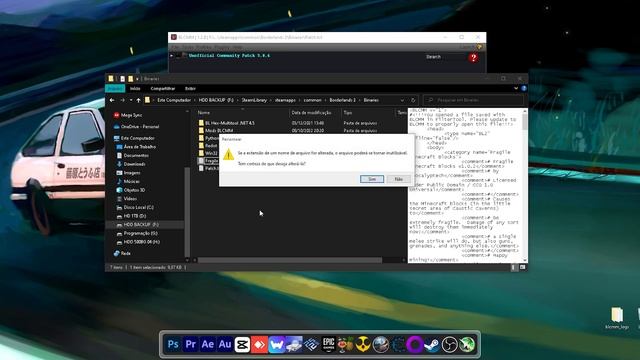Open Adobe Audition from the dock
640x360 pixels.
pyautogui.click(x=225, y=344)
